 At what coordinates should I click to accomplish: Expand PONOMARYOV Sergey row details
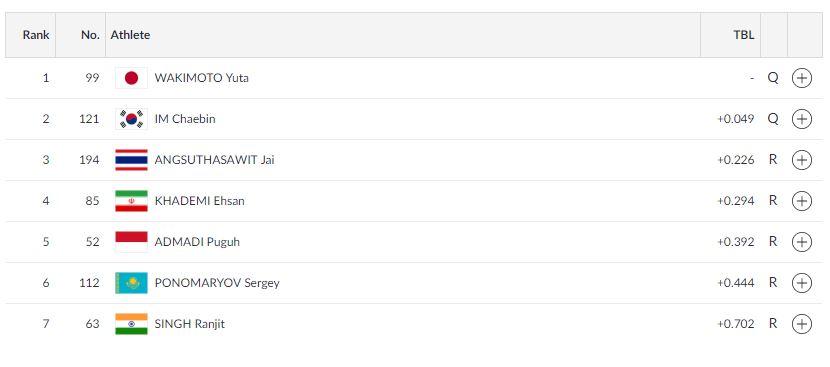click(x=801, y=283)
